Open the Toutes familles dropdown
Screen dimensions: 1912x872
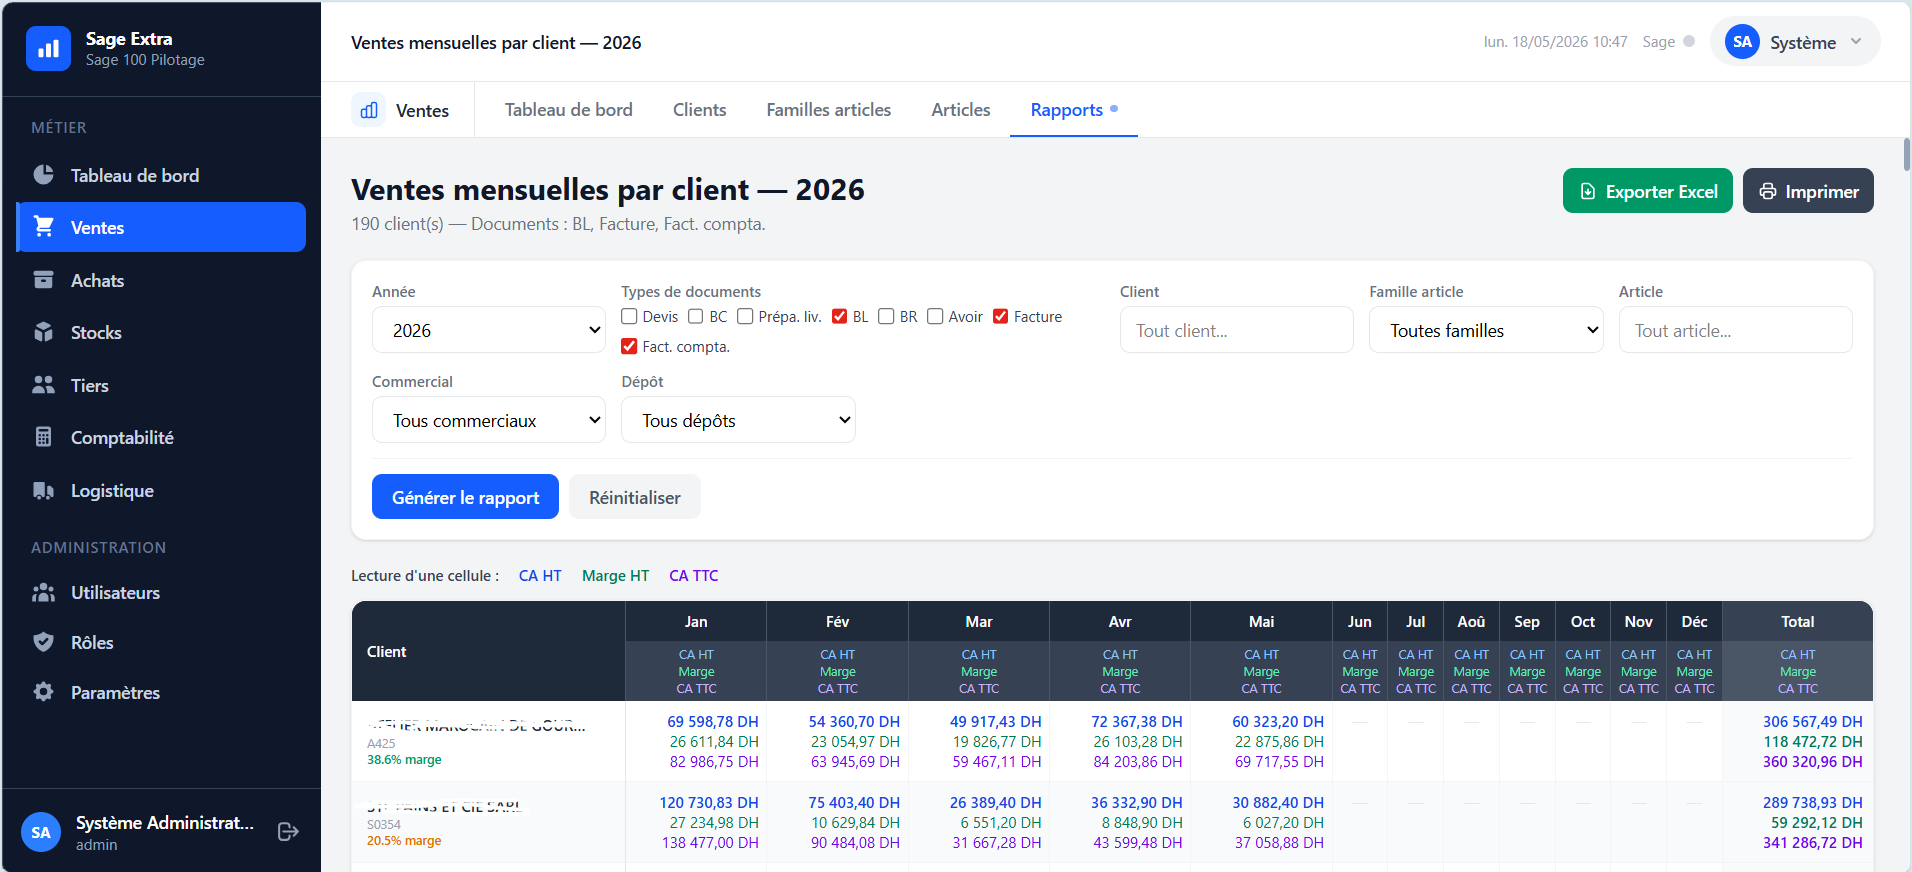click(x=1486, y=330)
